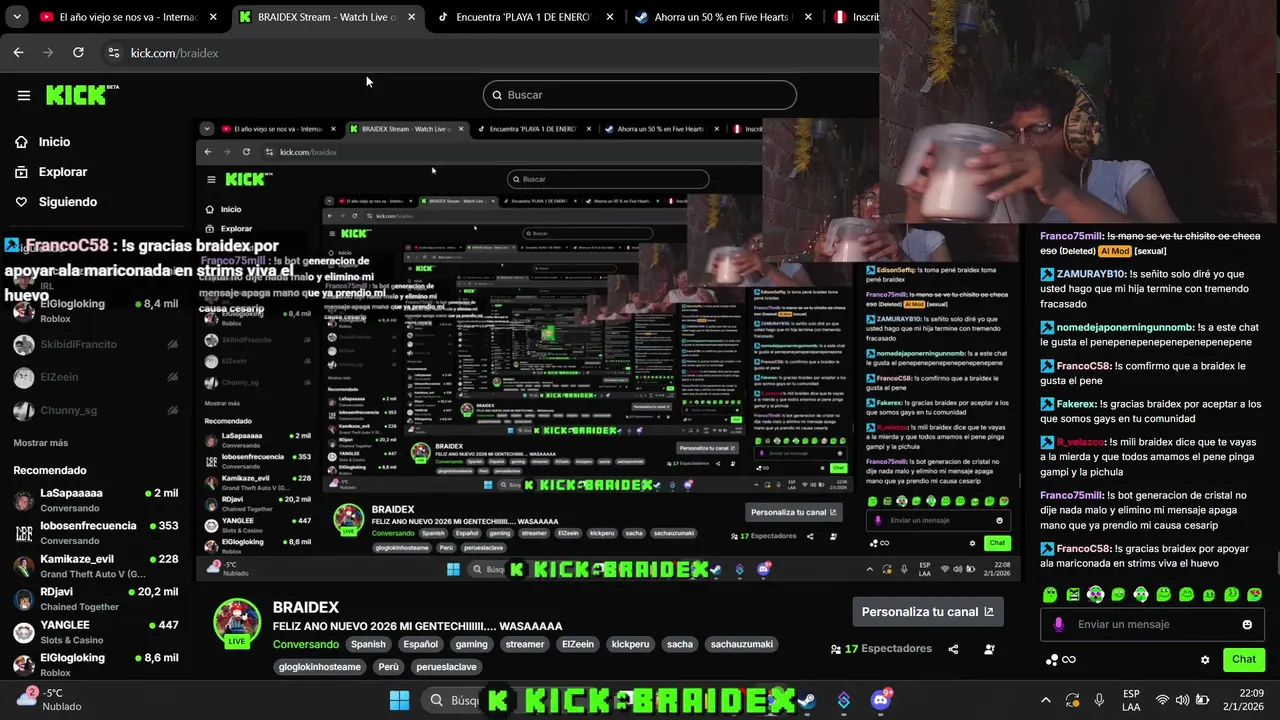Open offline channel ElZeein in sidebar

pyautogui.click(x=95, y=377)
